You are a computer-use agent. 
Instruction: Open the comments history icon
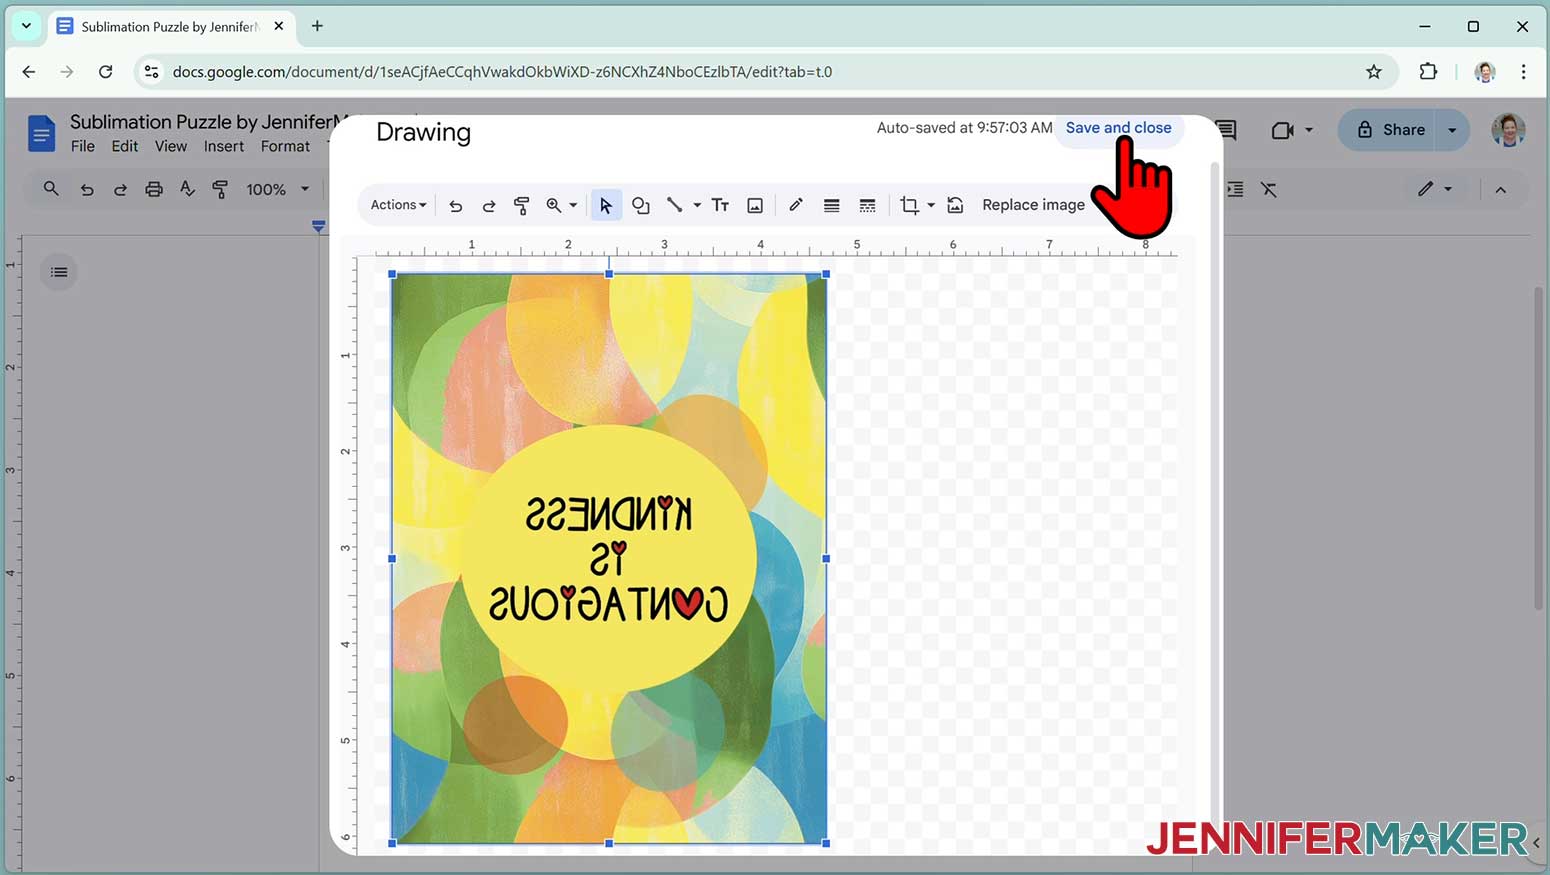click(1228, 130)
